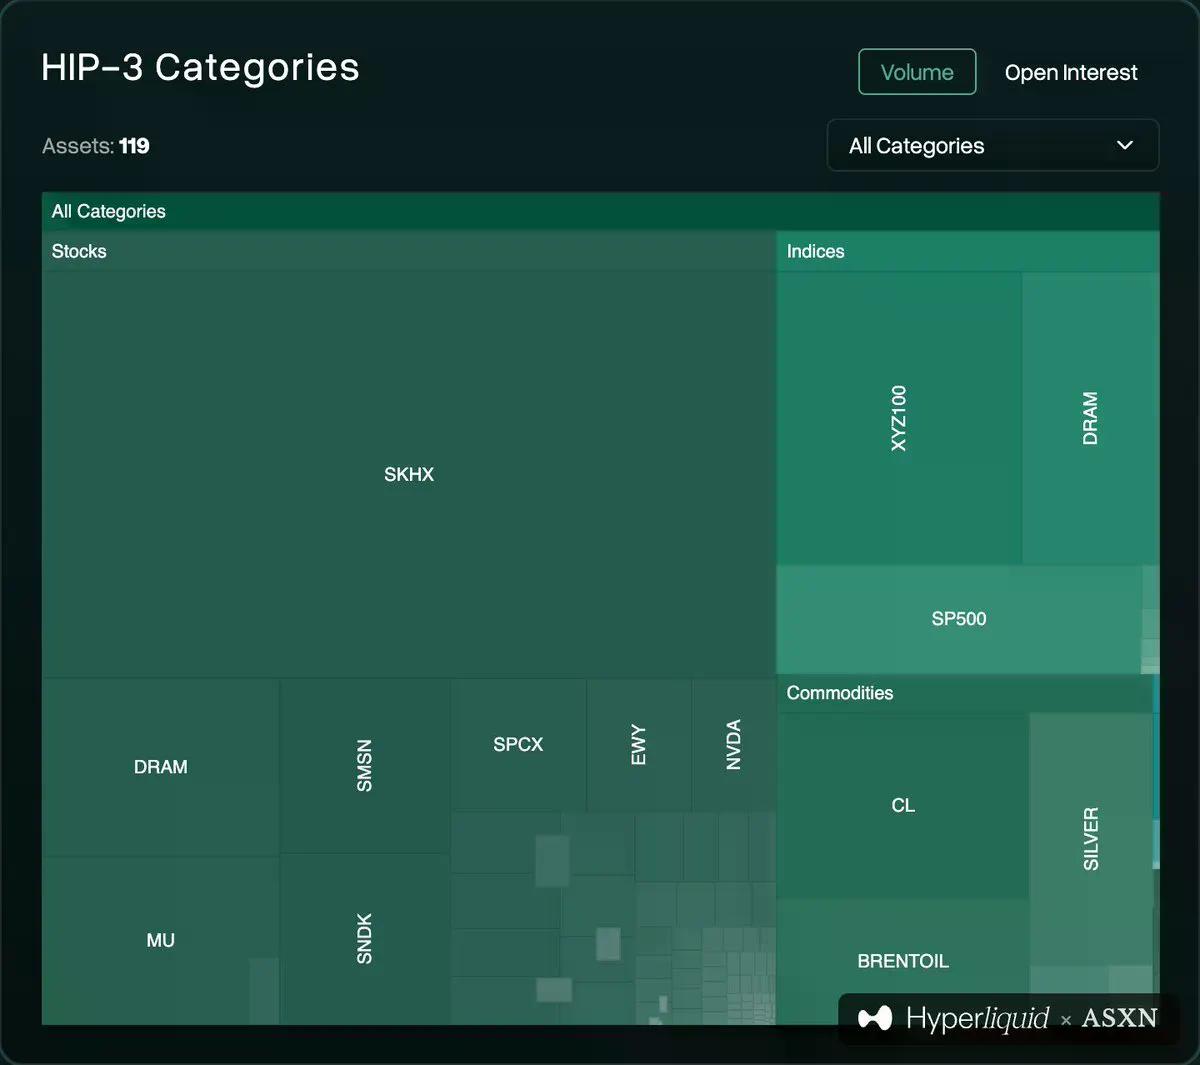The image size is (1200, 1065).
Task: Click the dropdown chevron arrow
Action: [x=1125, y=145]
